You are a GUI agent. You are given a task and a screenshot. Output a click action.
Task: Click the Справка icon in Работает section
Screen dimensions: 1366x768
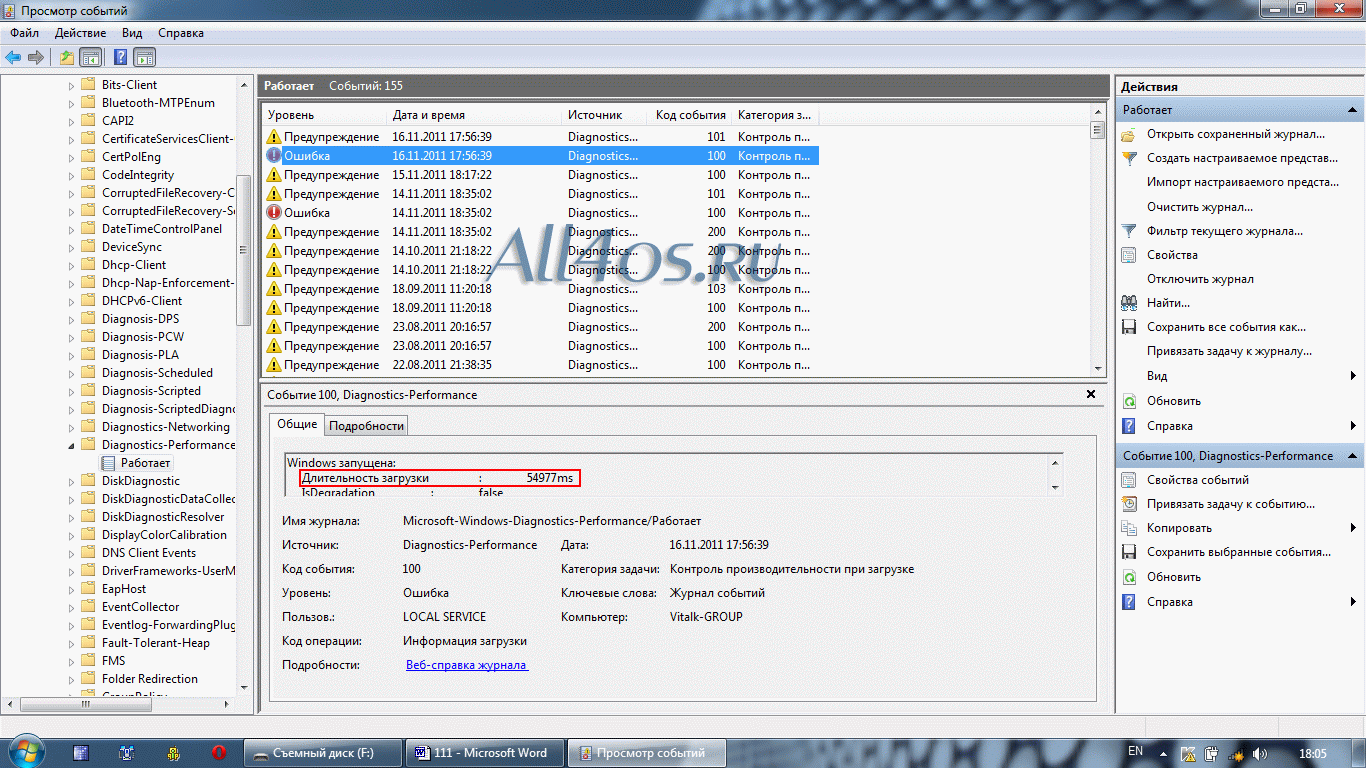tap(1129, 426)
